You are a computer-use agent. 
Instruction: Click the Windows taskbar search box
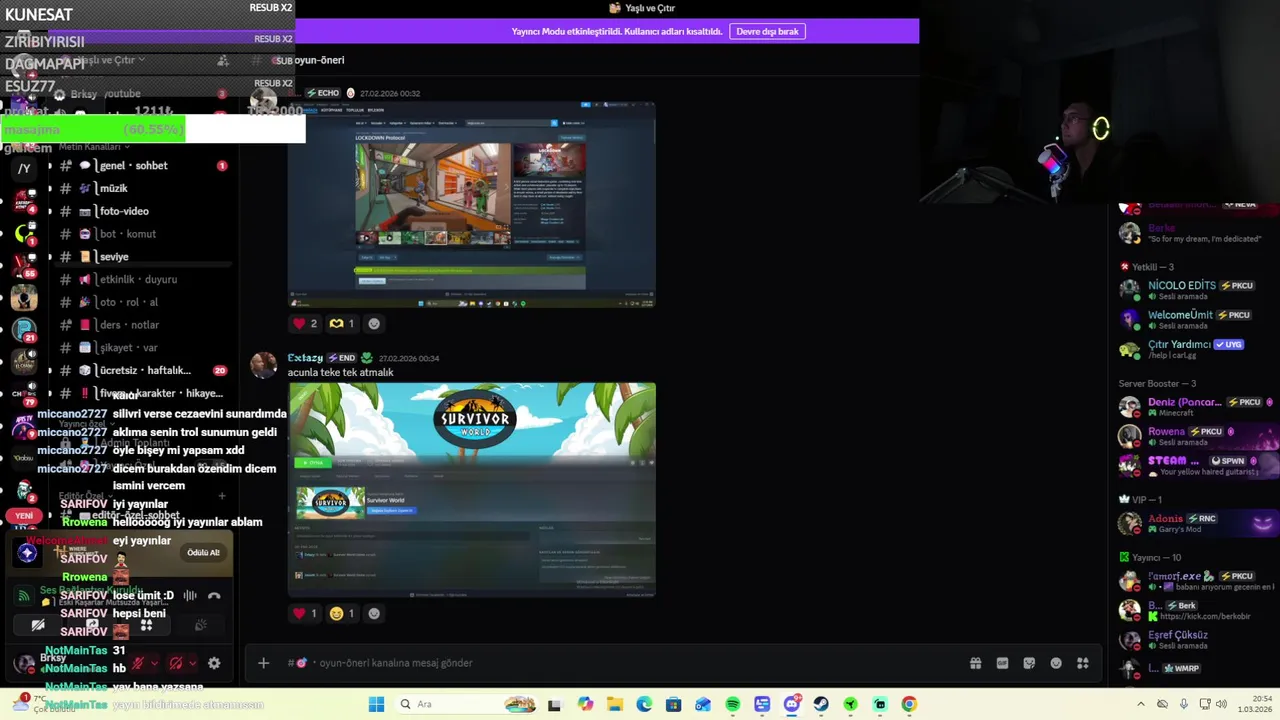click(x=466, y=704)
